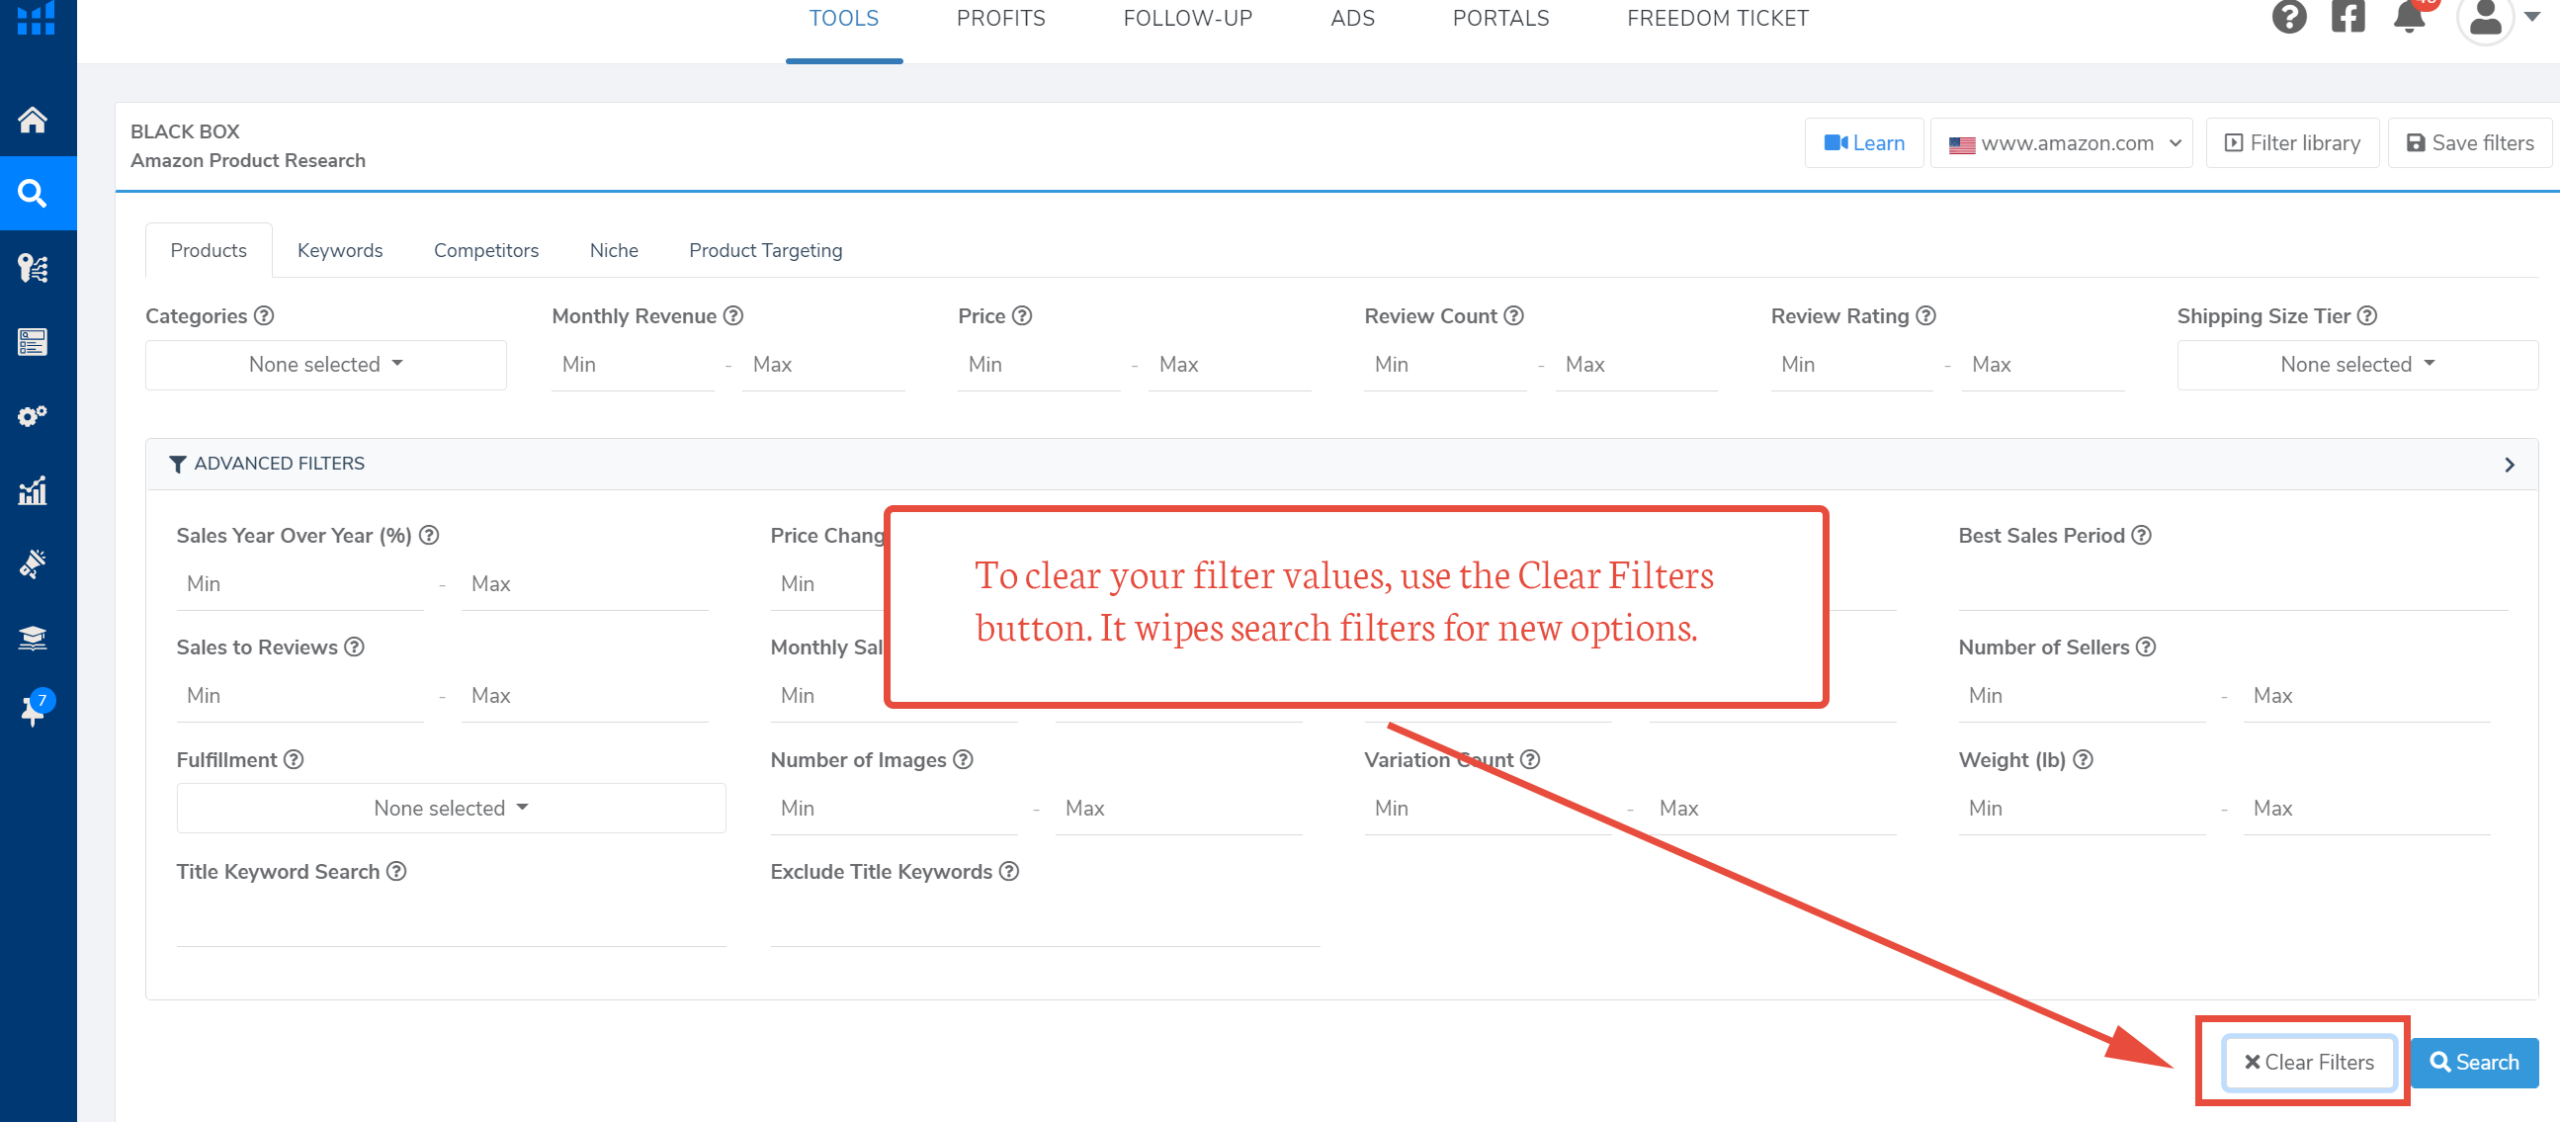
Task: Open the gears icon in sidebar
Action: [x=33, y=416]
